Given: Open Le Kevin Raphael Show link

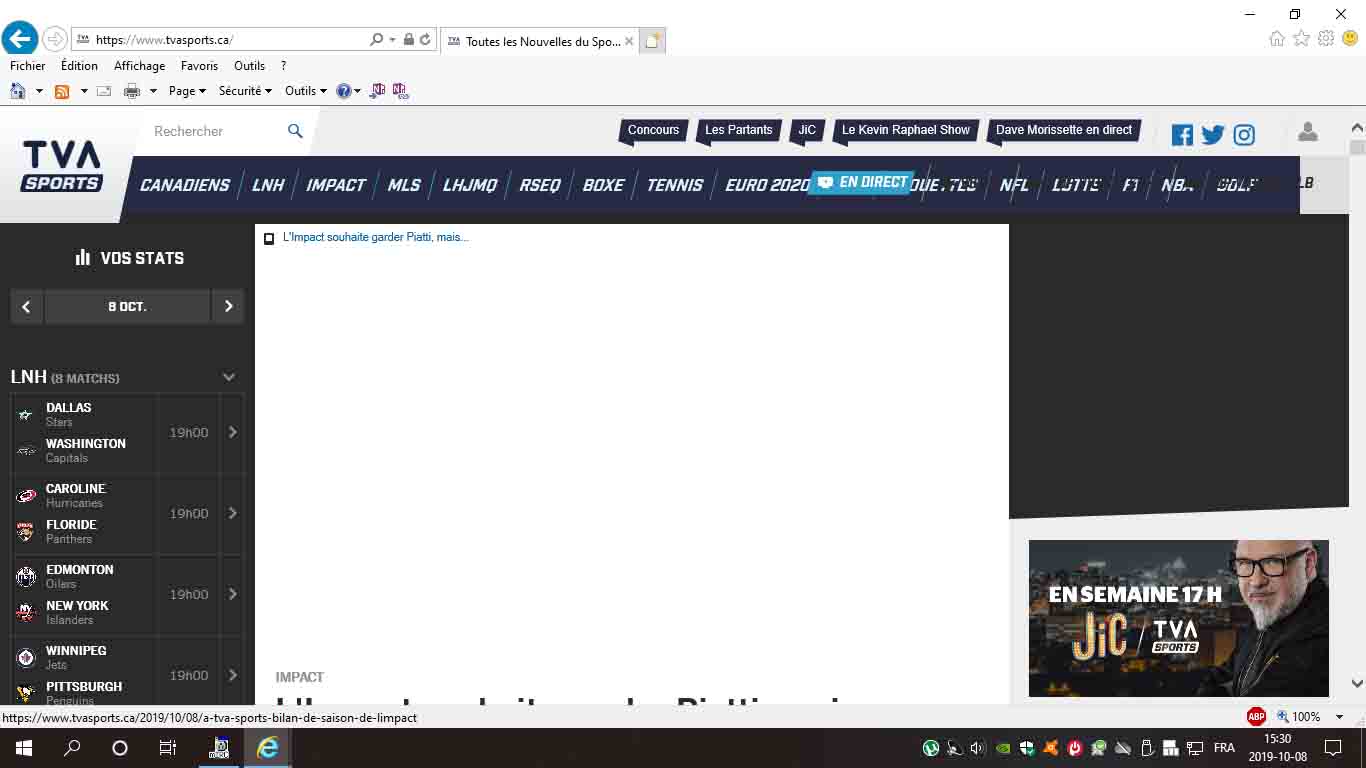Looking at the screenshot, I should 905,130.
